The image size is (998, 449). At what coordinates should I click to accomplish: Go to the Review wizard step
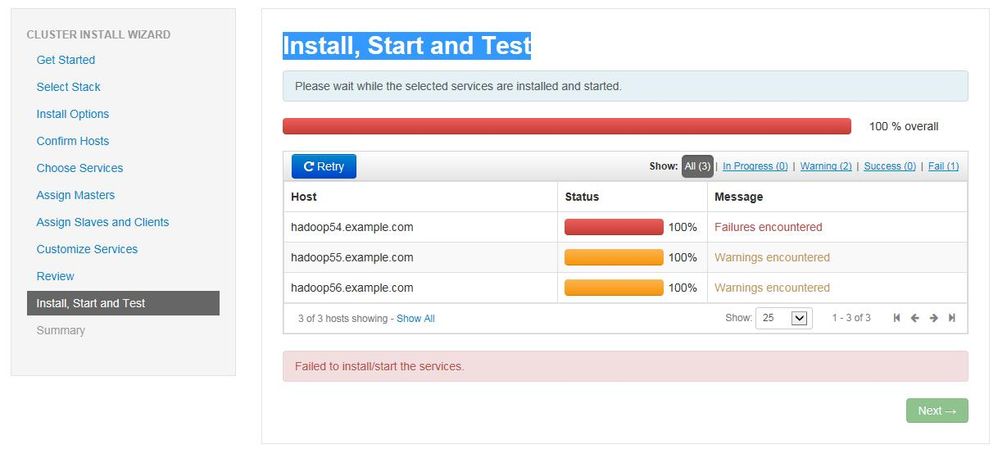(x=55, y=276)
